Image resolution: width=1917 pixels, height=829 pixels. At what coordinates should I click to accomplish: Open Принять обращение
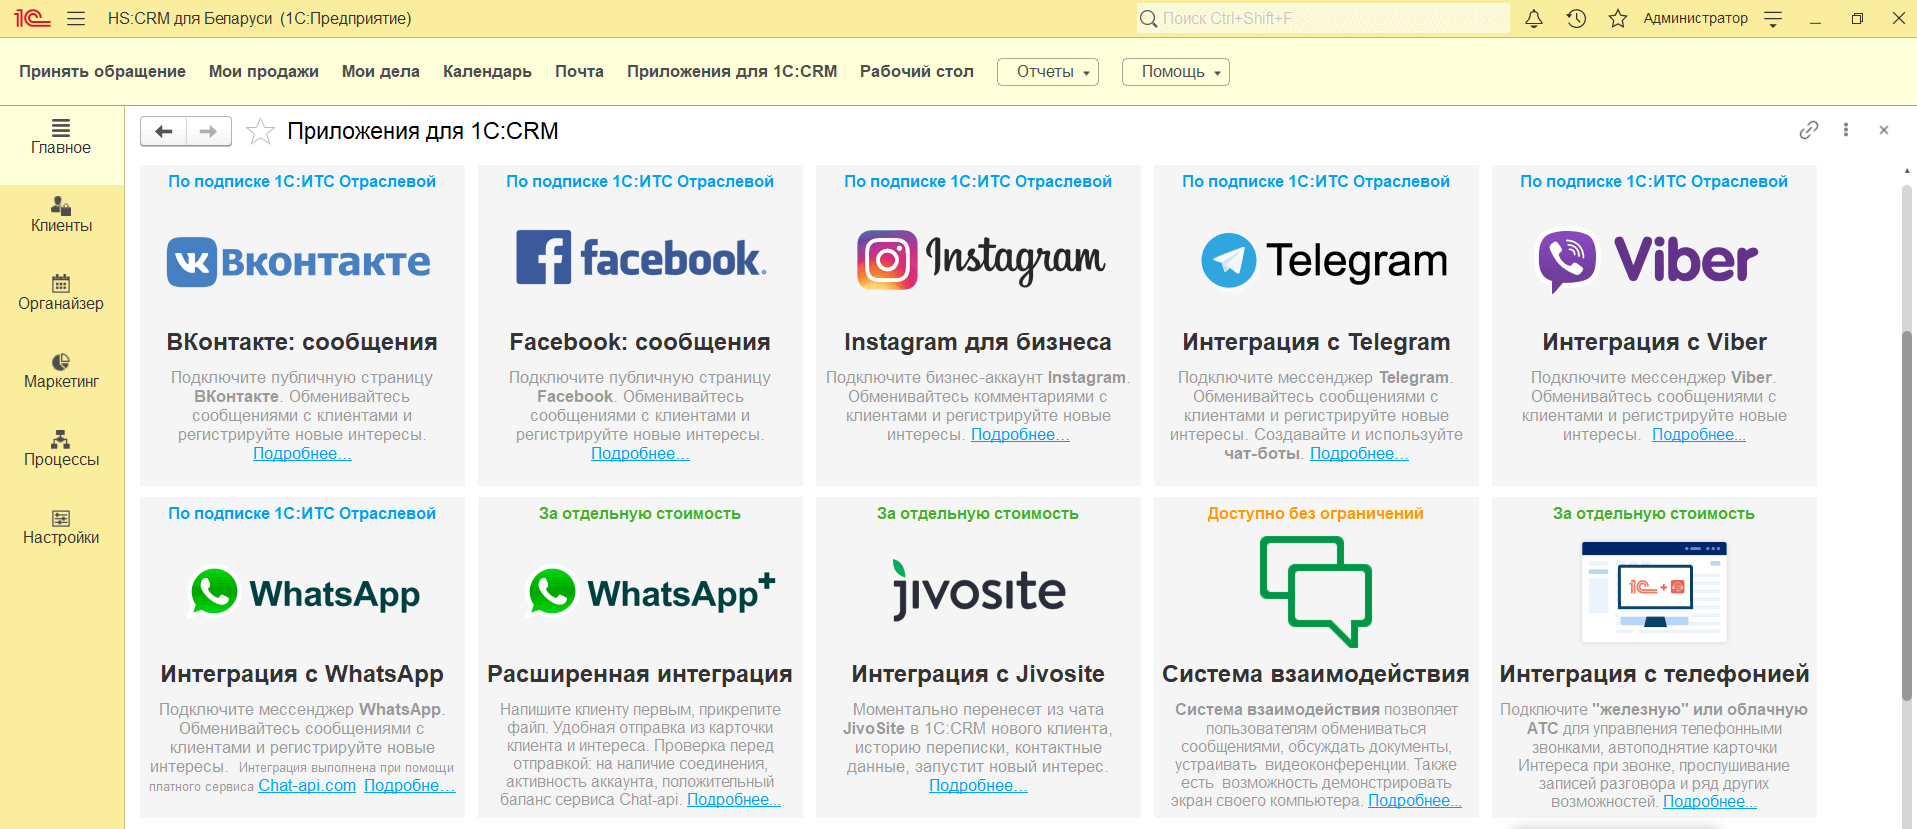[102, 72]
